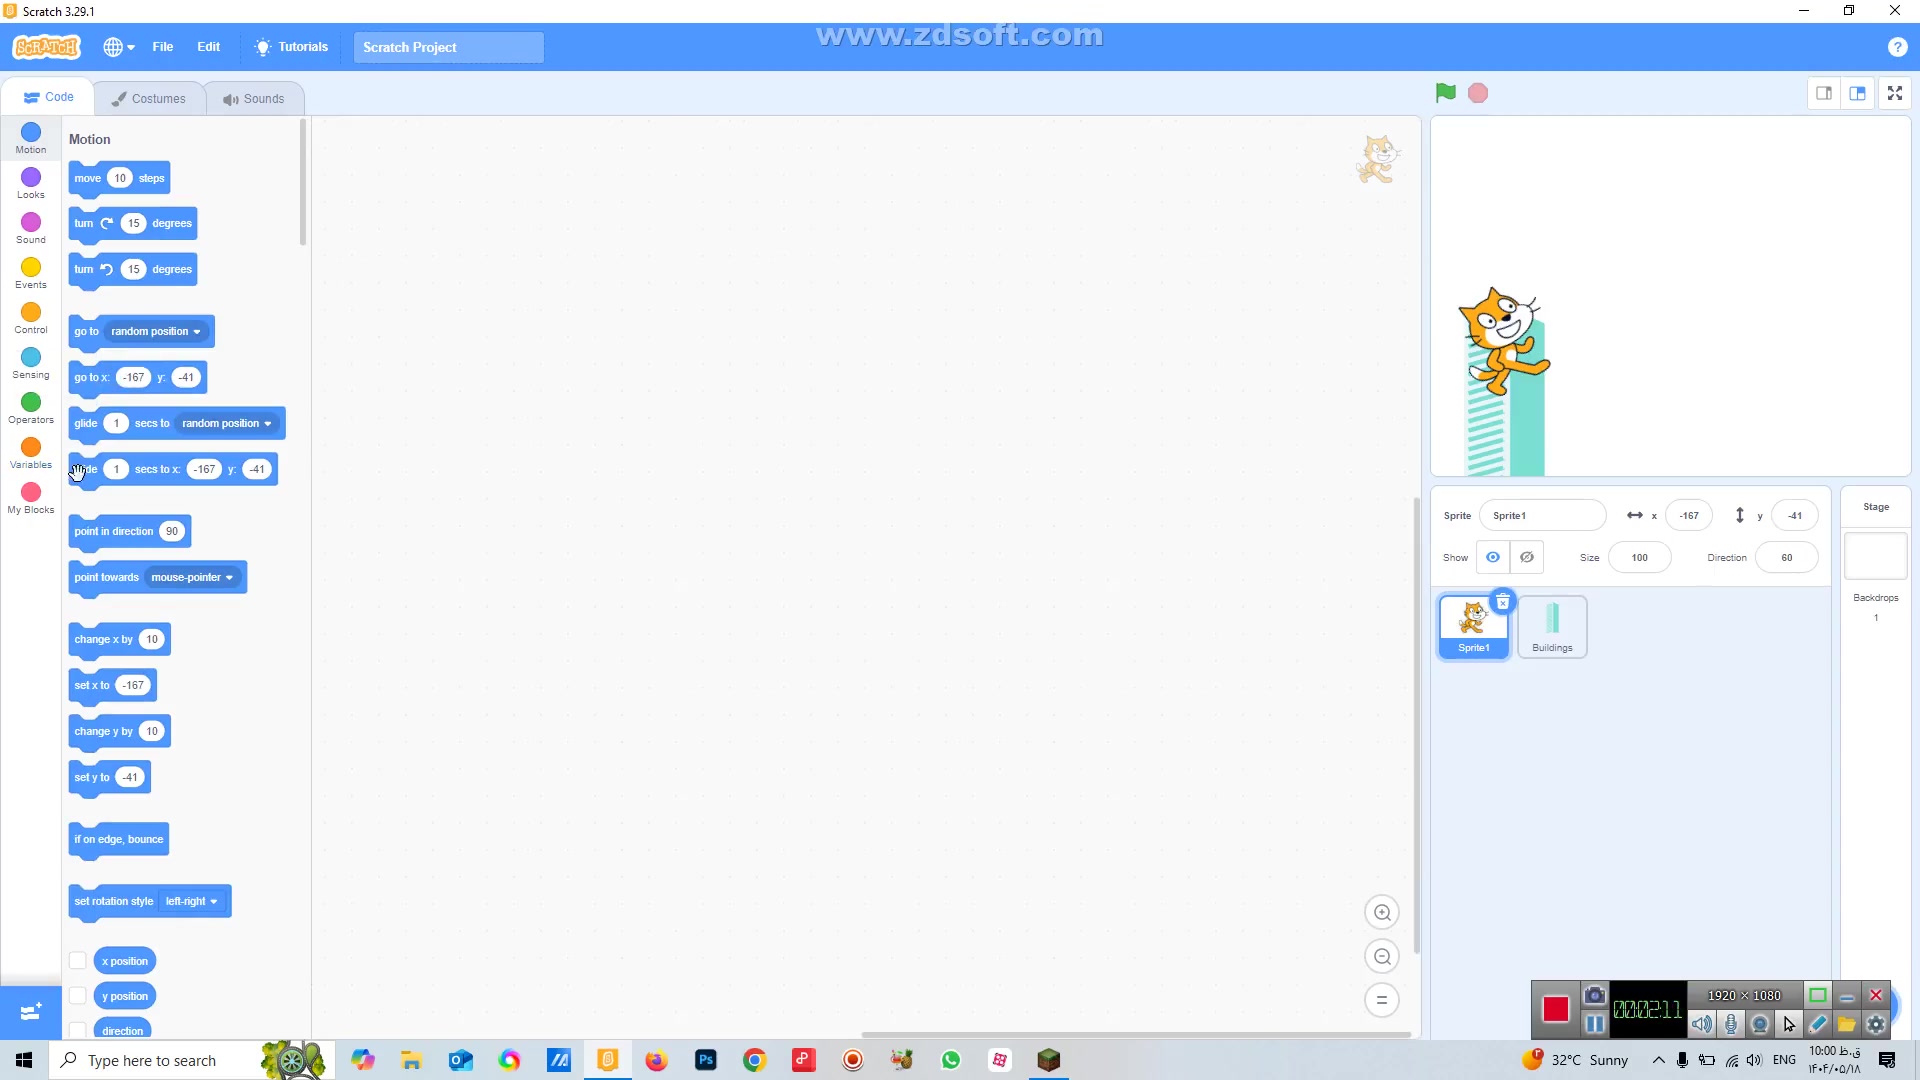Open Tutorials from the menu bar
This screenshot has width=1920, height=1080.
click(x=291, y=47)
